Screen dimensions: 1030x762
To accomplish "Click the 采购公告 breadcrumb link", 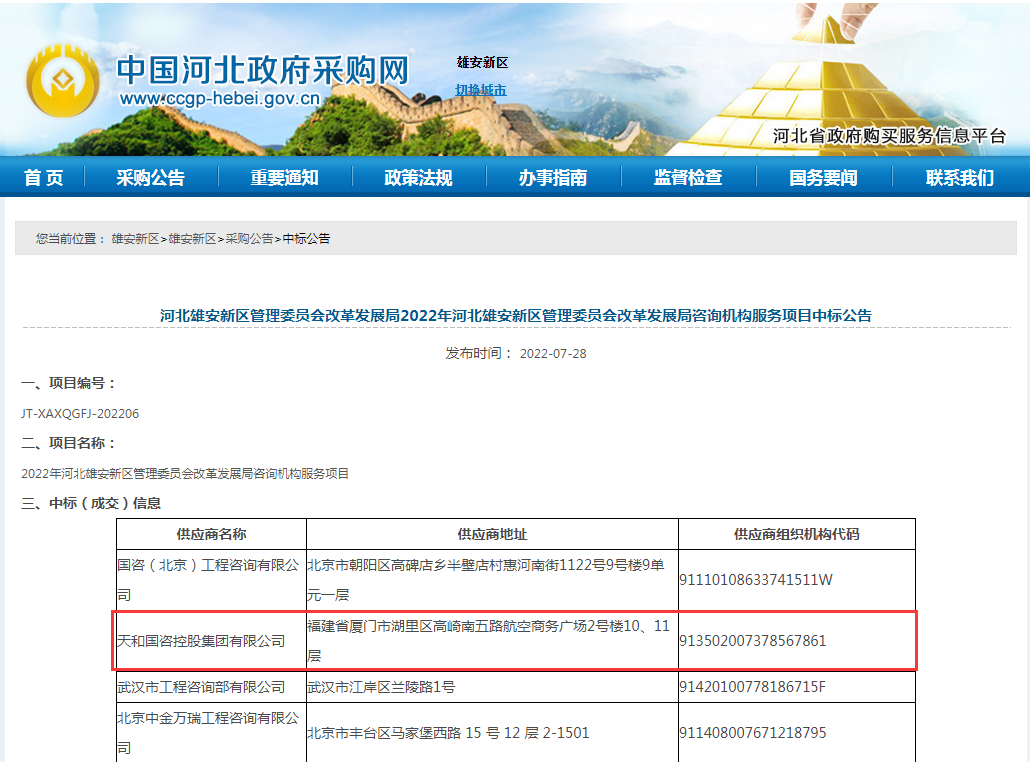I will click(250, 238).
